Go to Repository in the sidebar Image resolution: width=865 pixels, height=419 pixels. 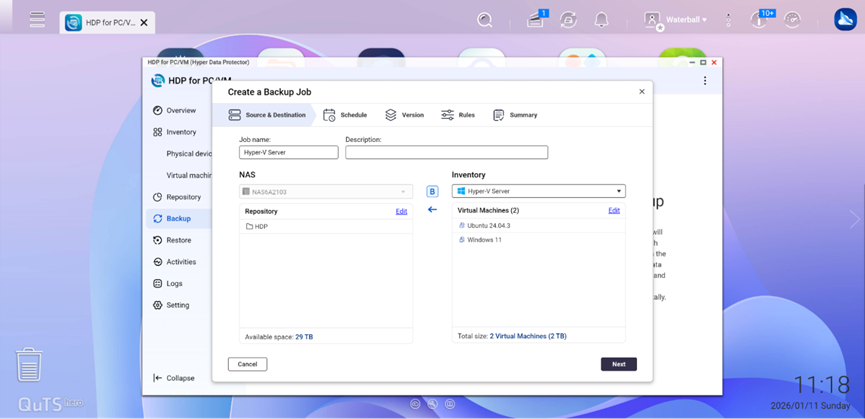(x=183, y=197)
